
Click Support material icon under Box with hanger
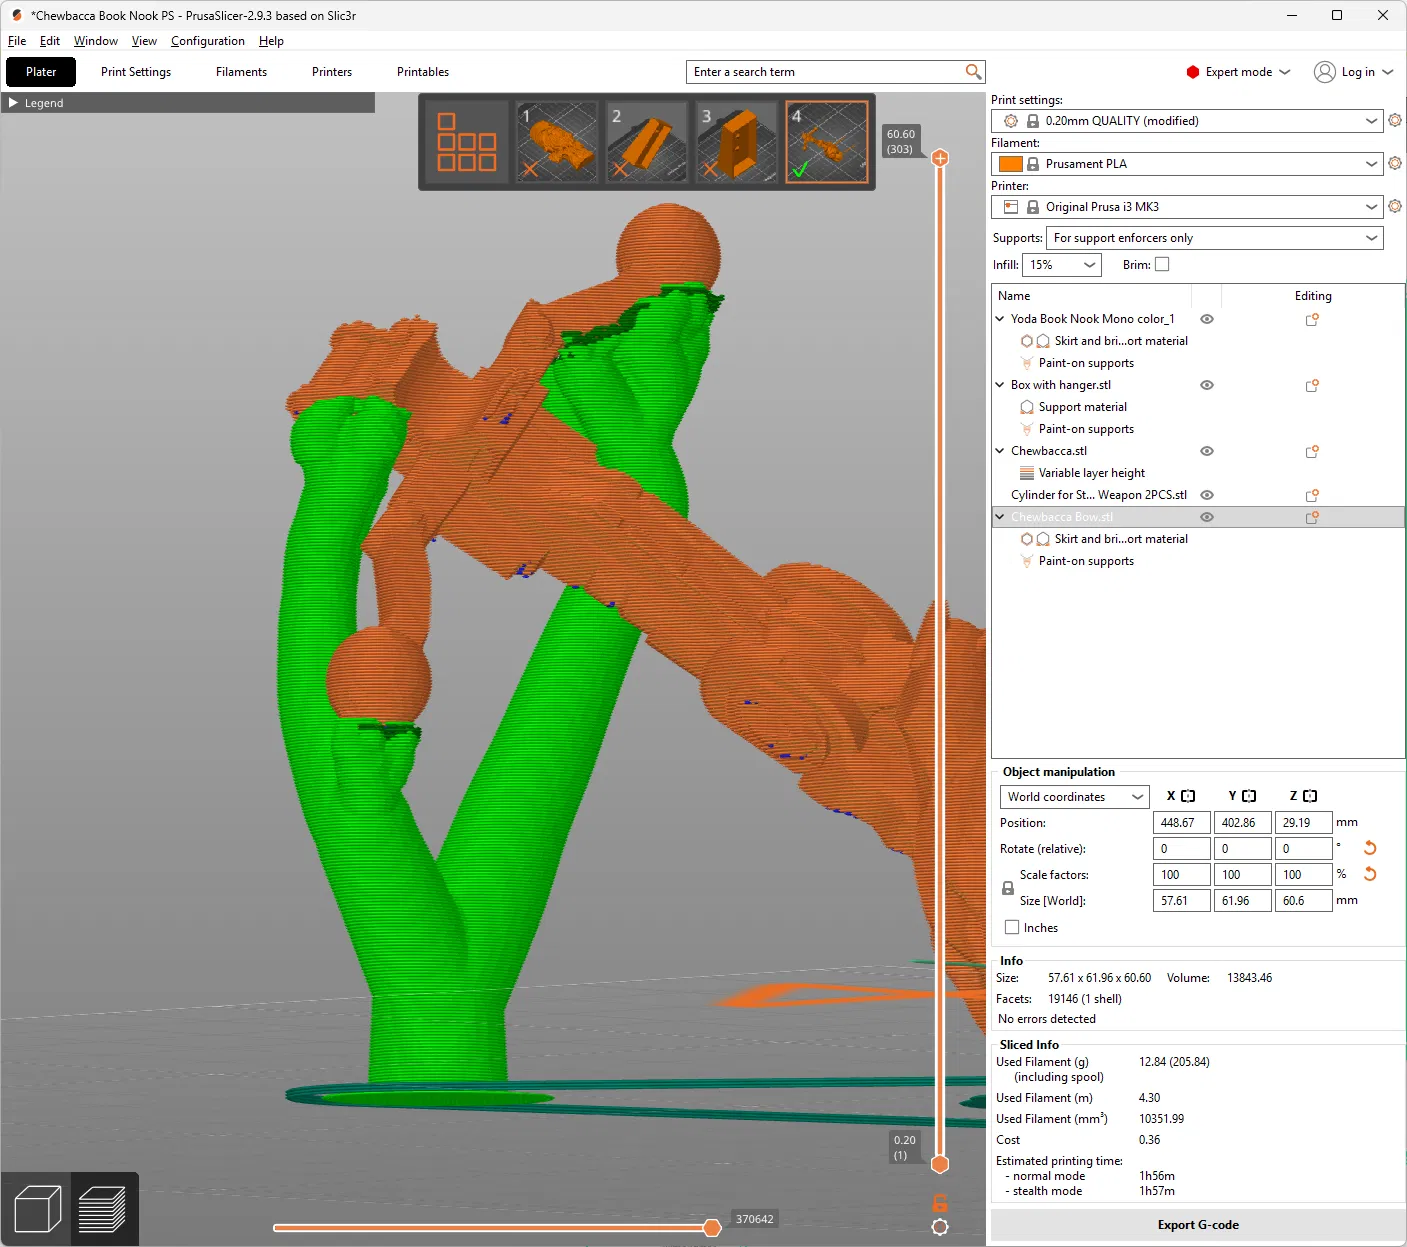click(1027, 407)
